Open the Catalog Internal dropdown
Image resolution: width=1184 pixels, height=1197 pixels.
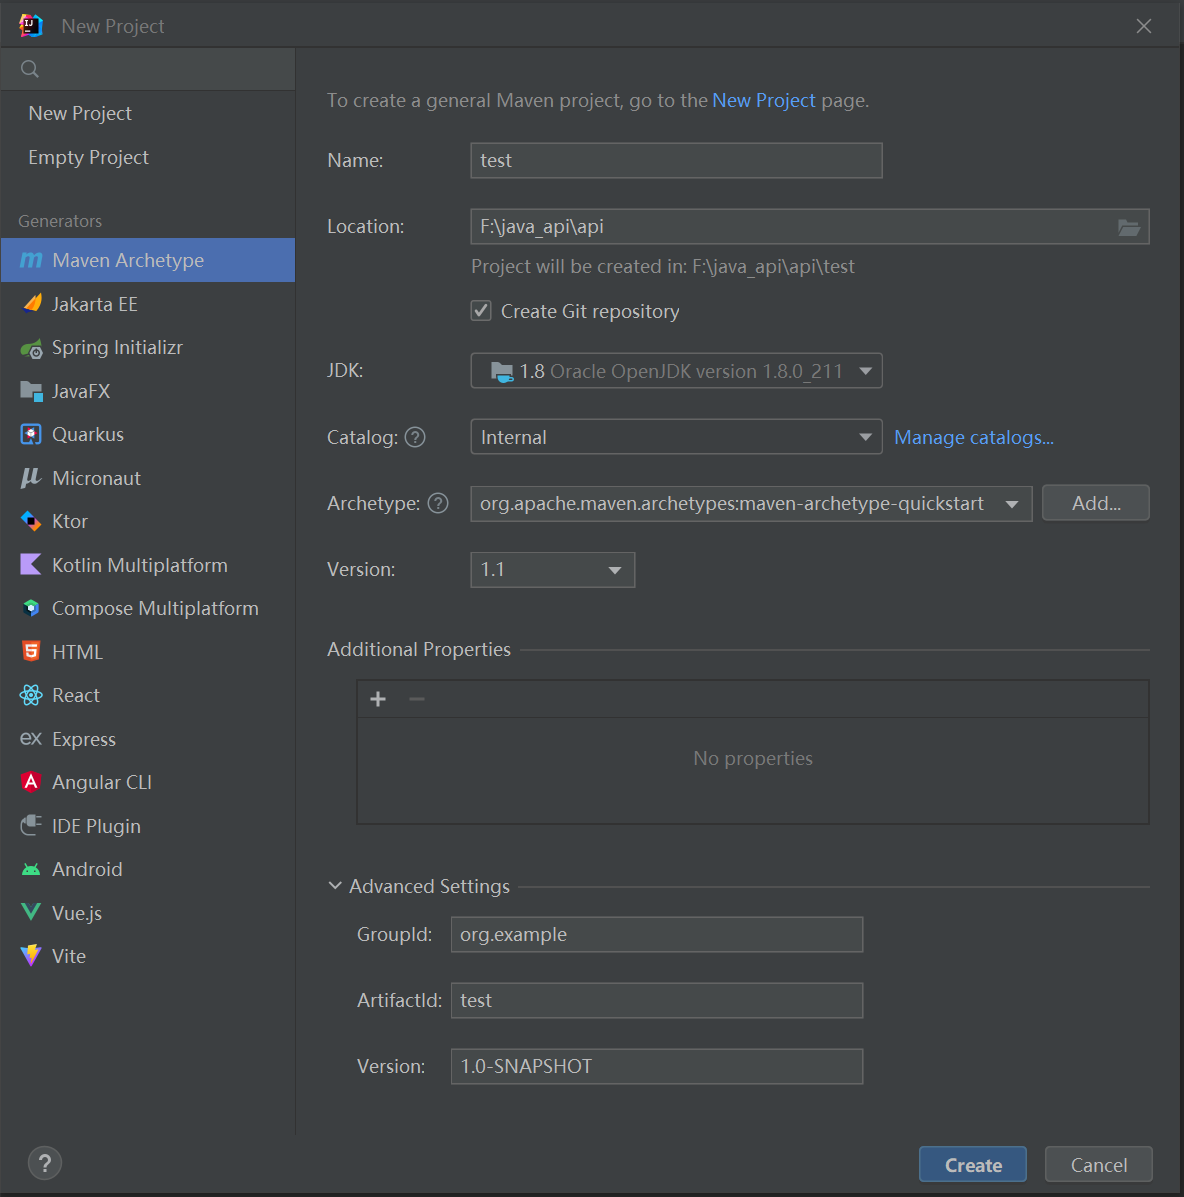pyautogui.click(x=676, y=437)
